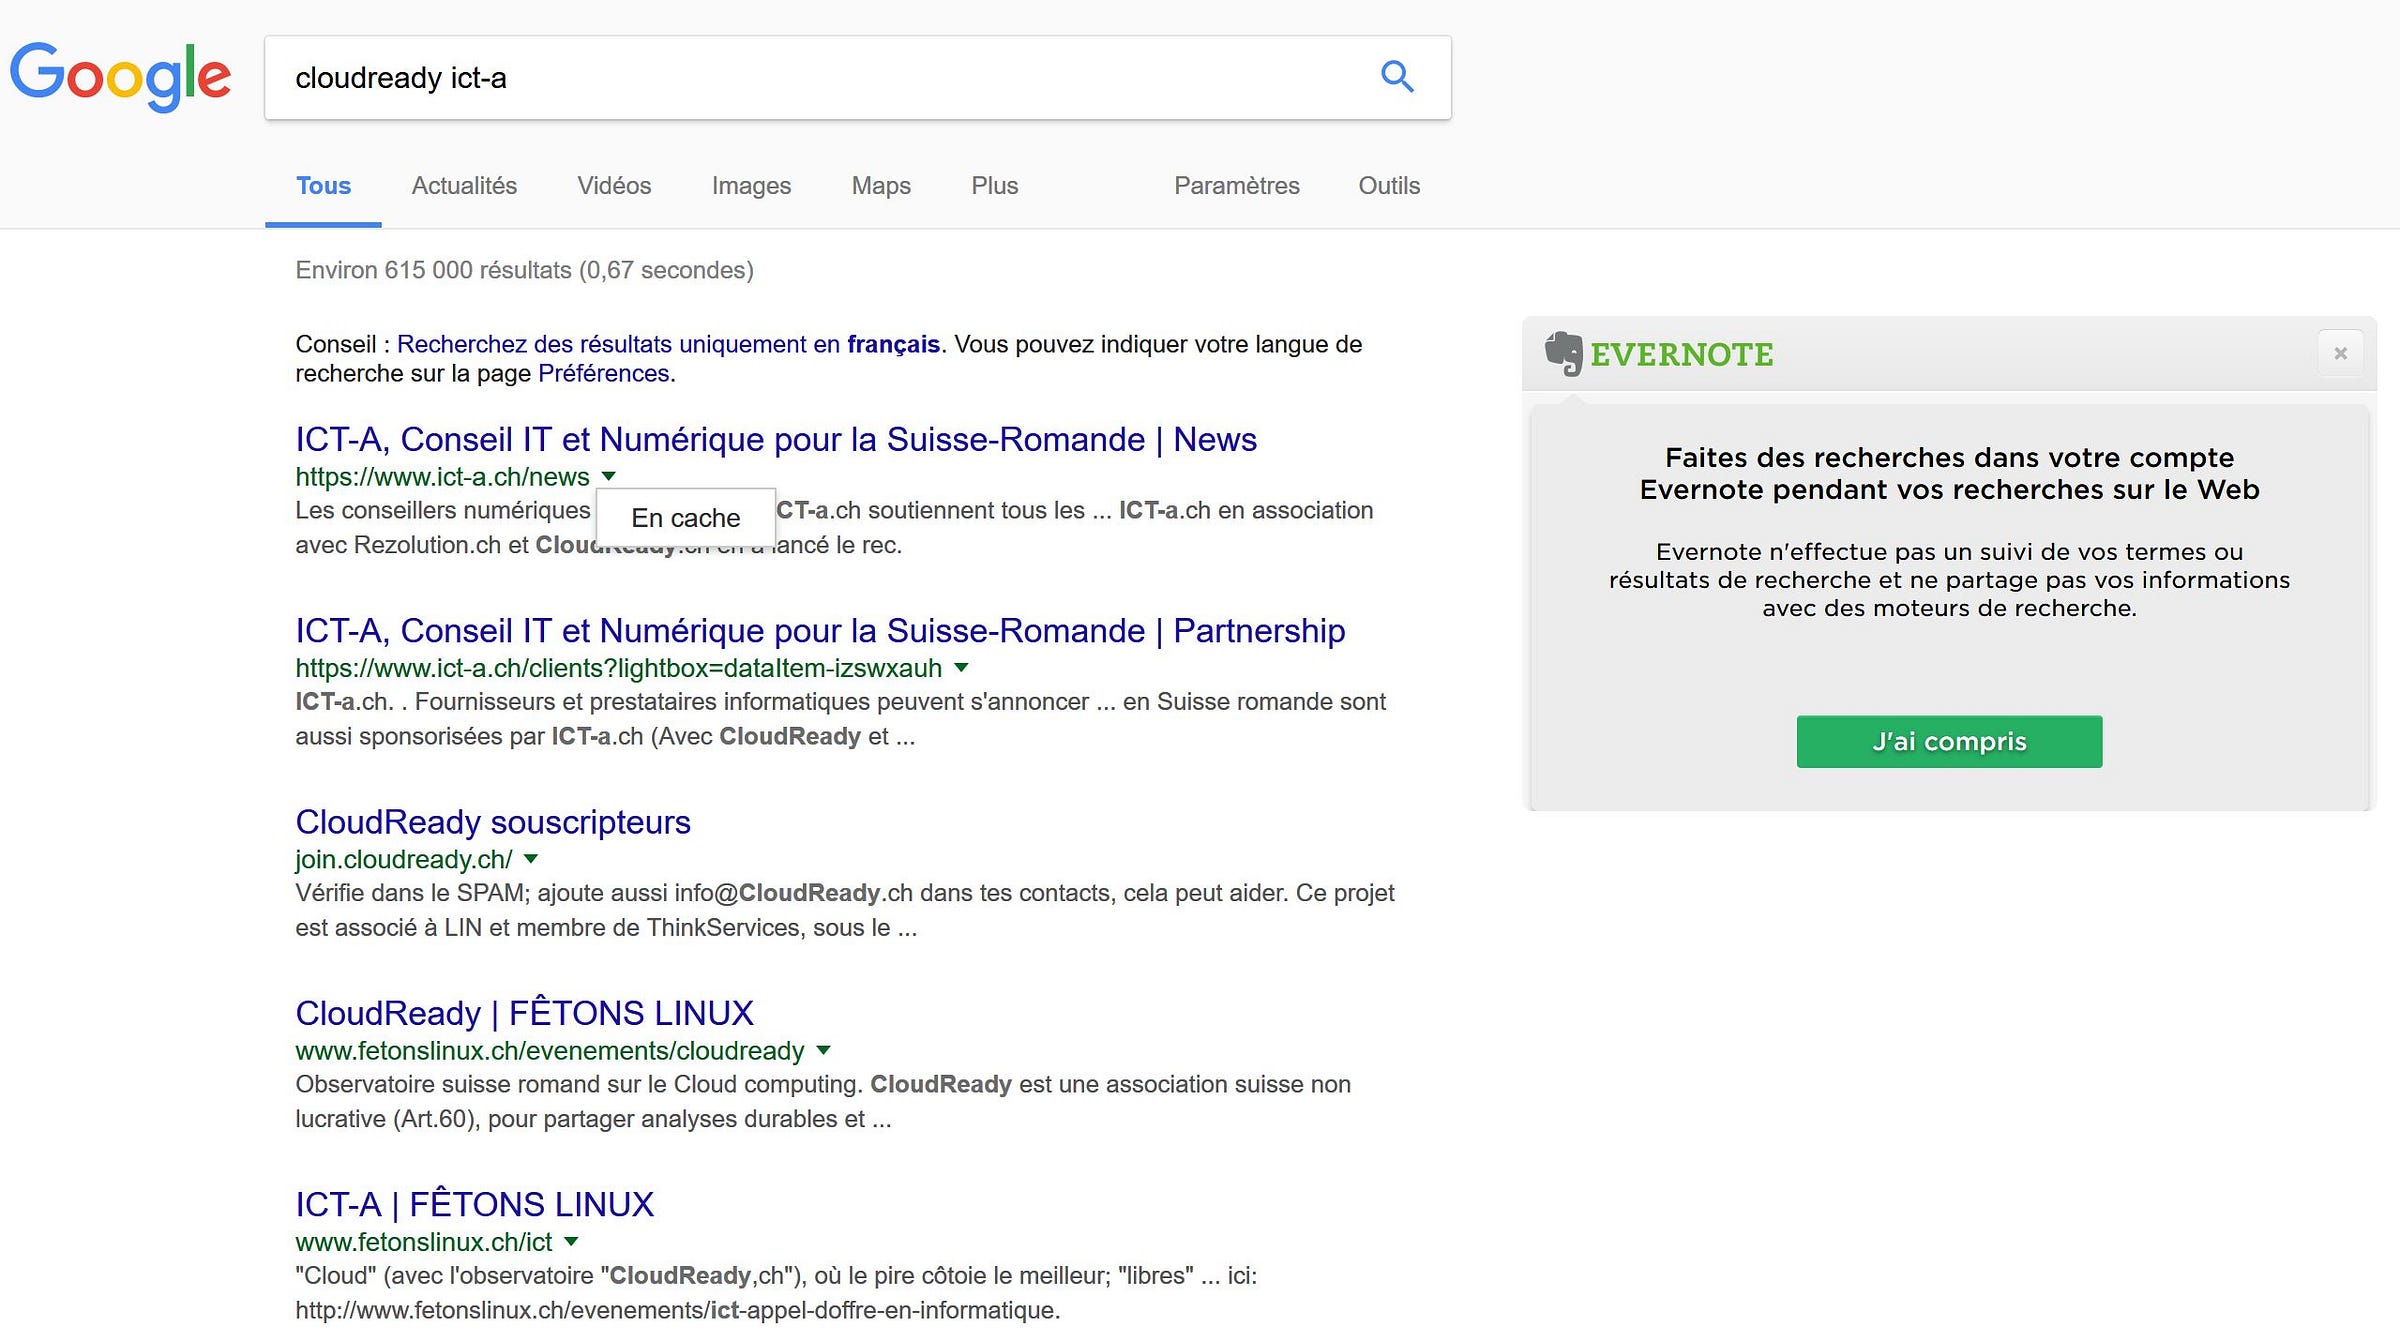Click the Faites des recherches heading in Evernote panel
The height and width of the screenshot is (1340, 2400).
click(1949, 473)
